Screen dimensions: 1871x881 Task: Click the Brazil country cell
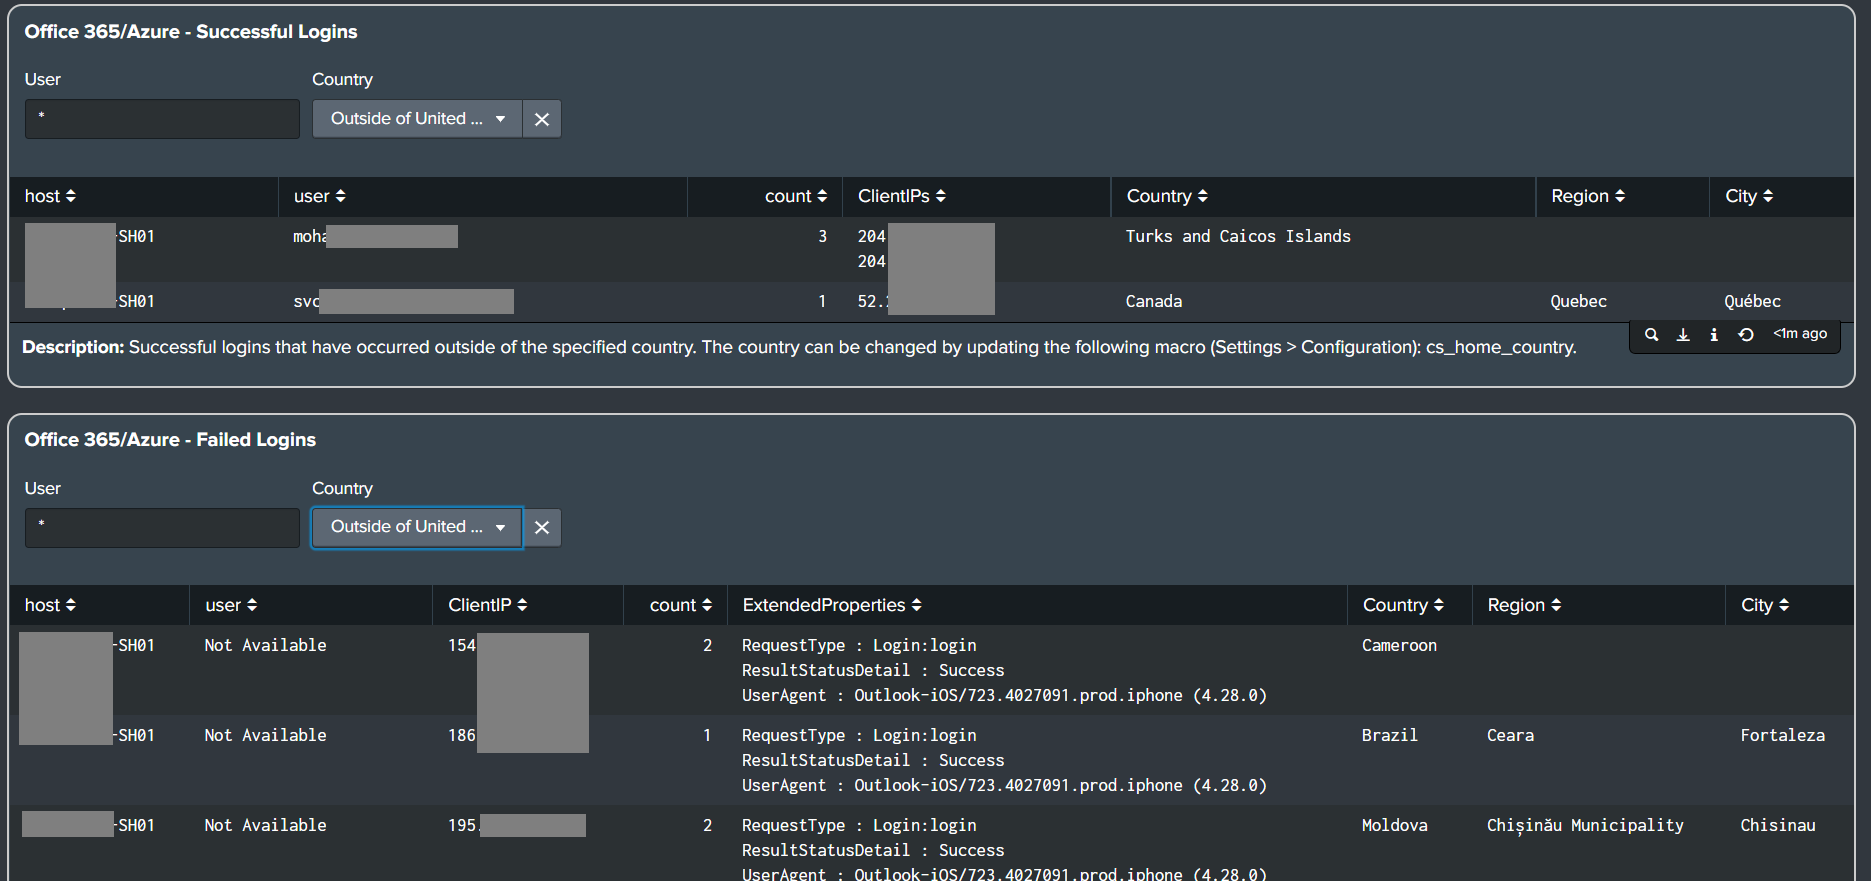tap(1390, 735)
